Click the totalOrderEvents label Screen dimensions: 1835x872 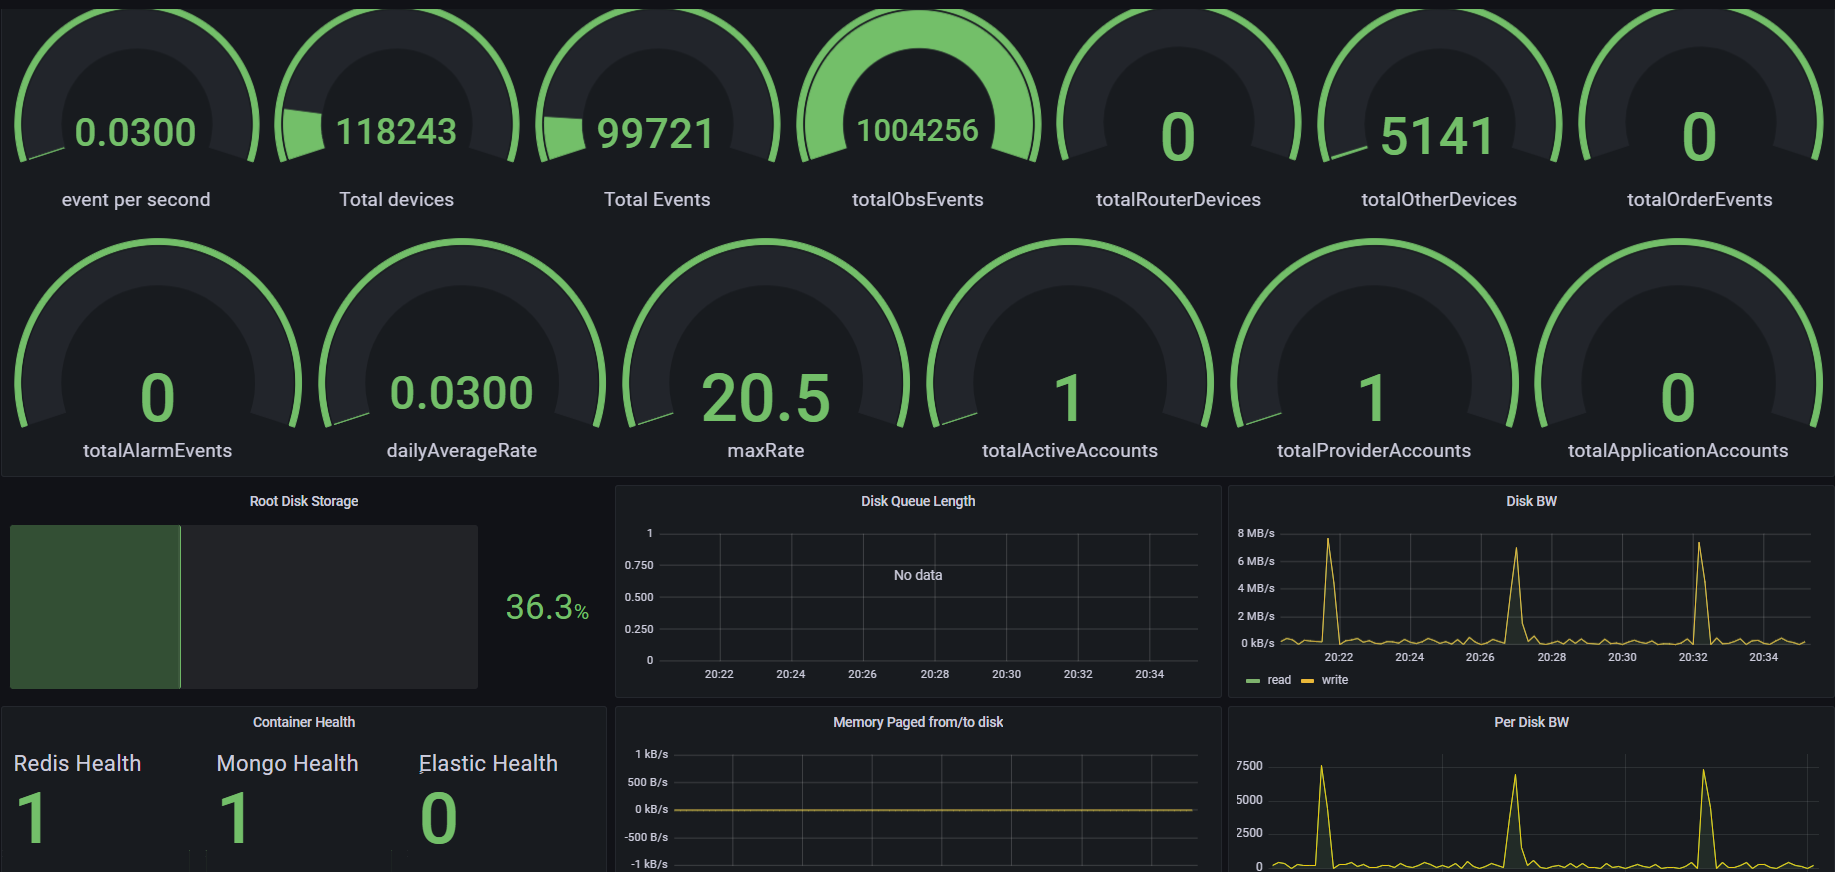[1700, 200]
